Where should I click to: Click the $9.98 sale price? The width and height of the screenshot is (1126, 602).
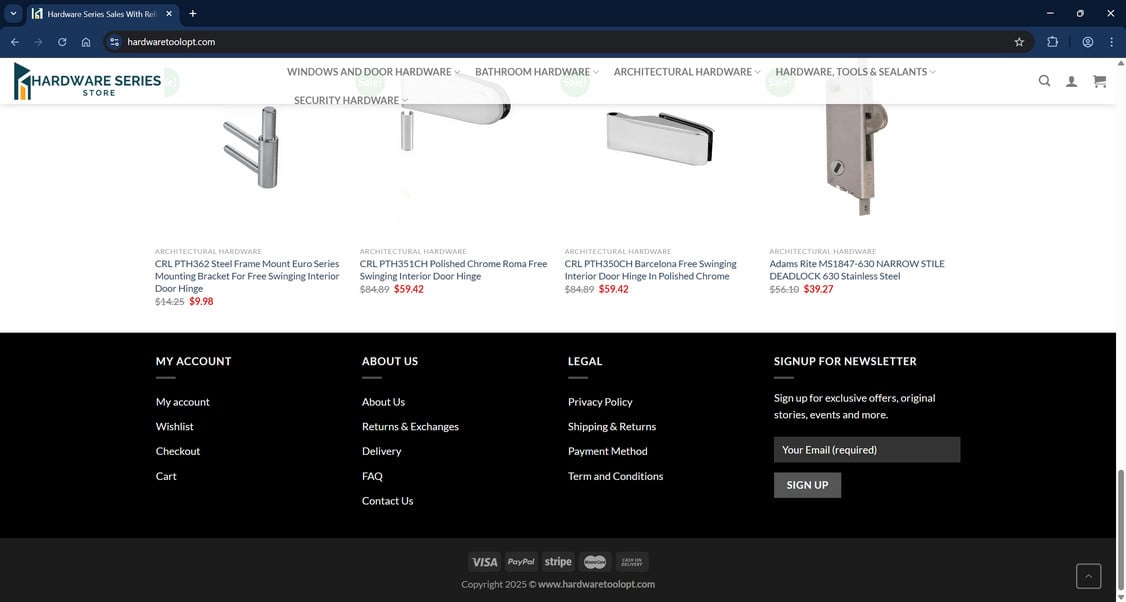click(x=201, y=302)
